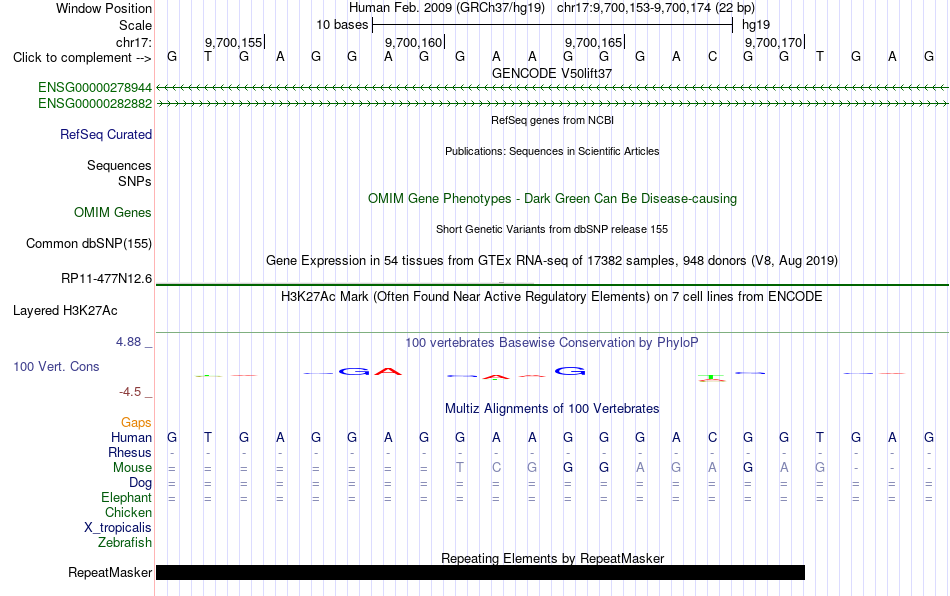The image size is (950, 596).
Task: Select the SNPs track label
Action: (x=135, y=181)
